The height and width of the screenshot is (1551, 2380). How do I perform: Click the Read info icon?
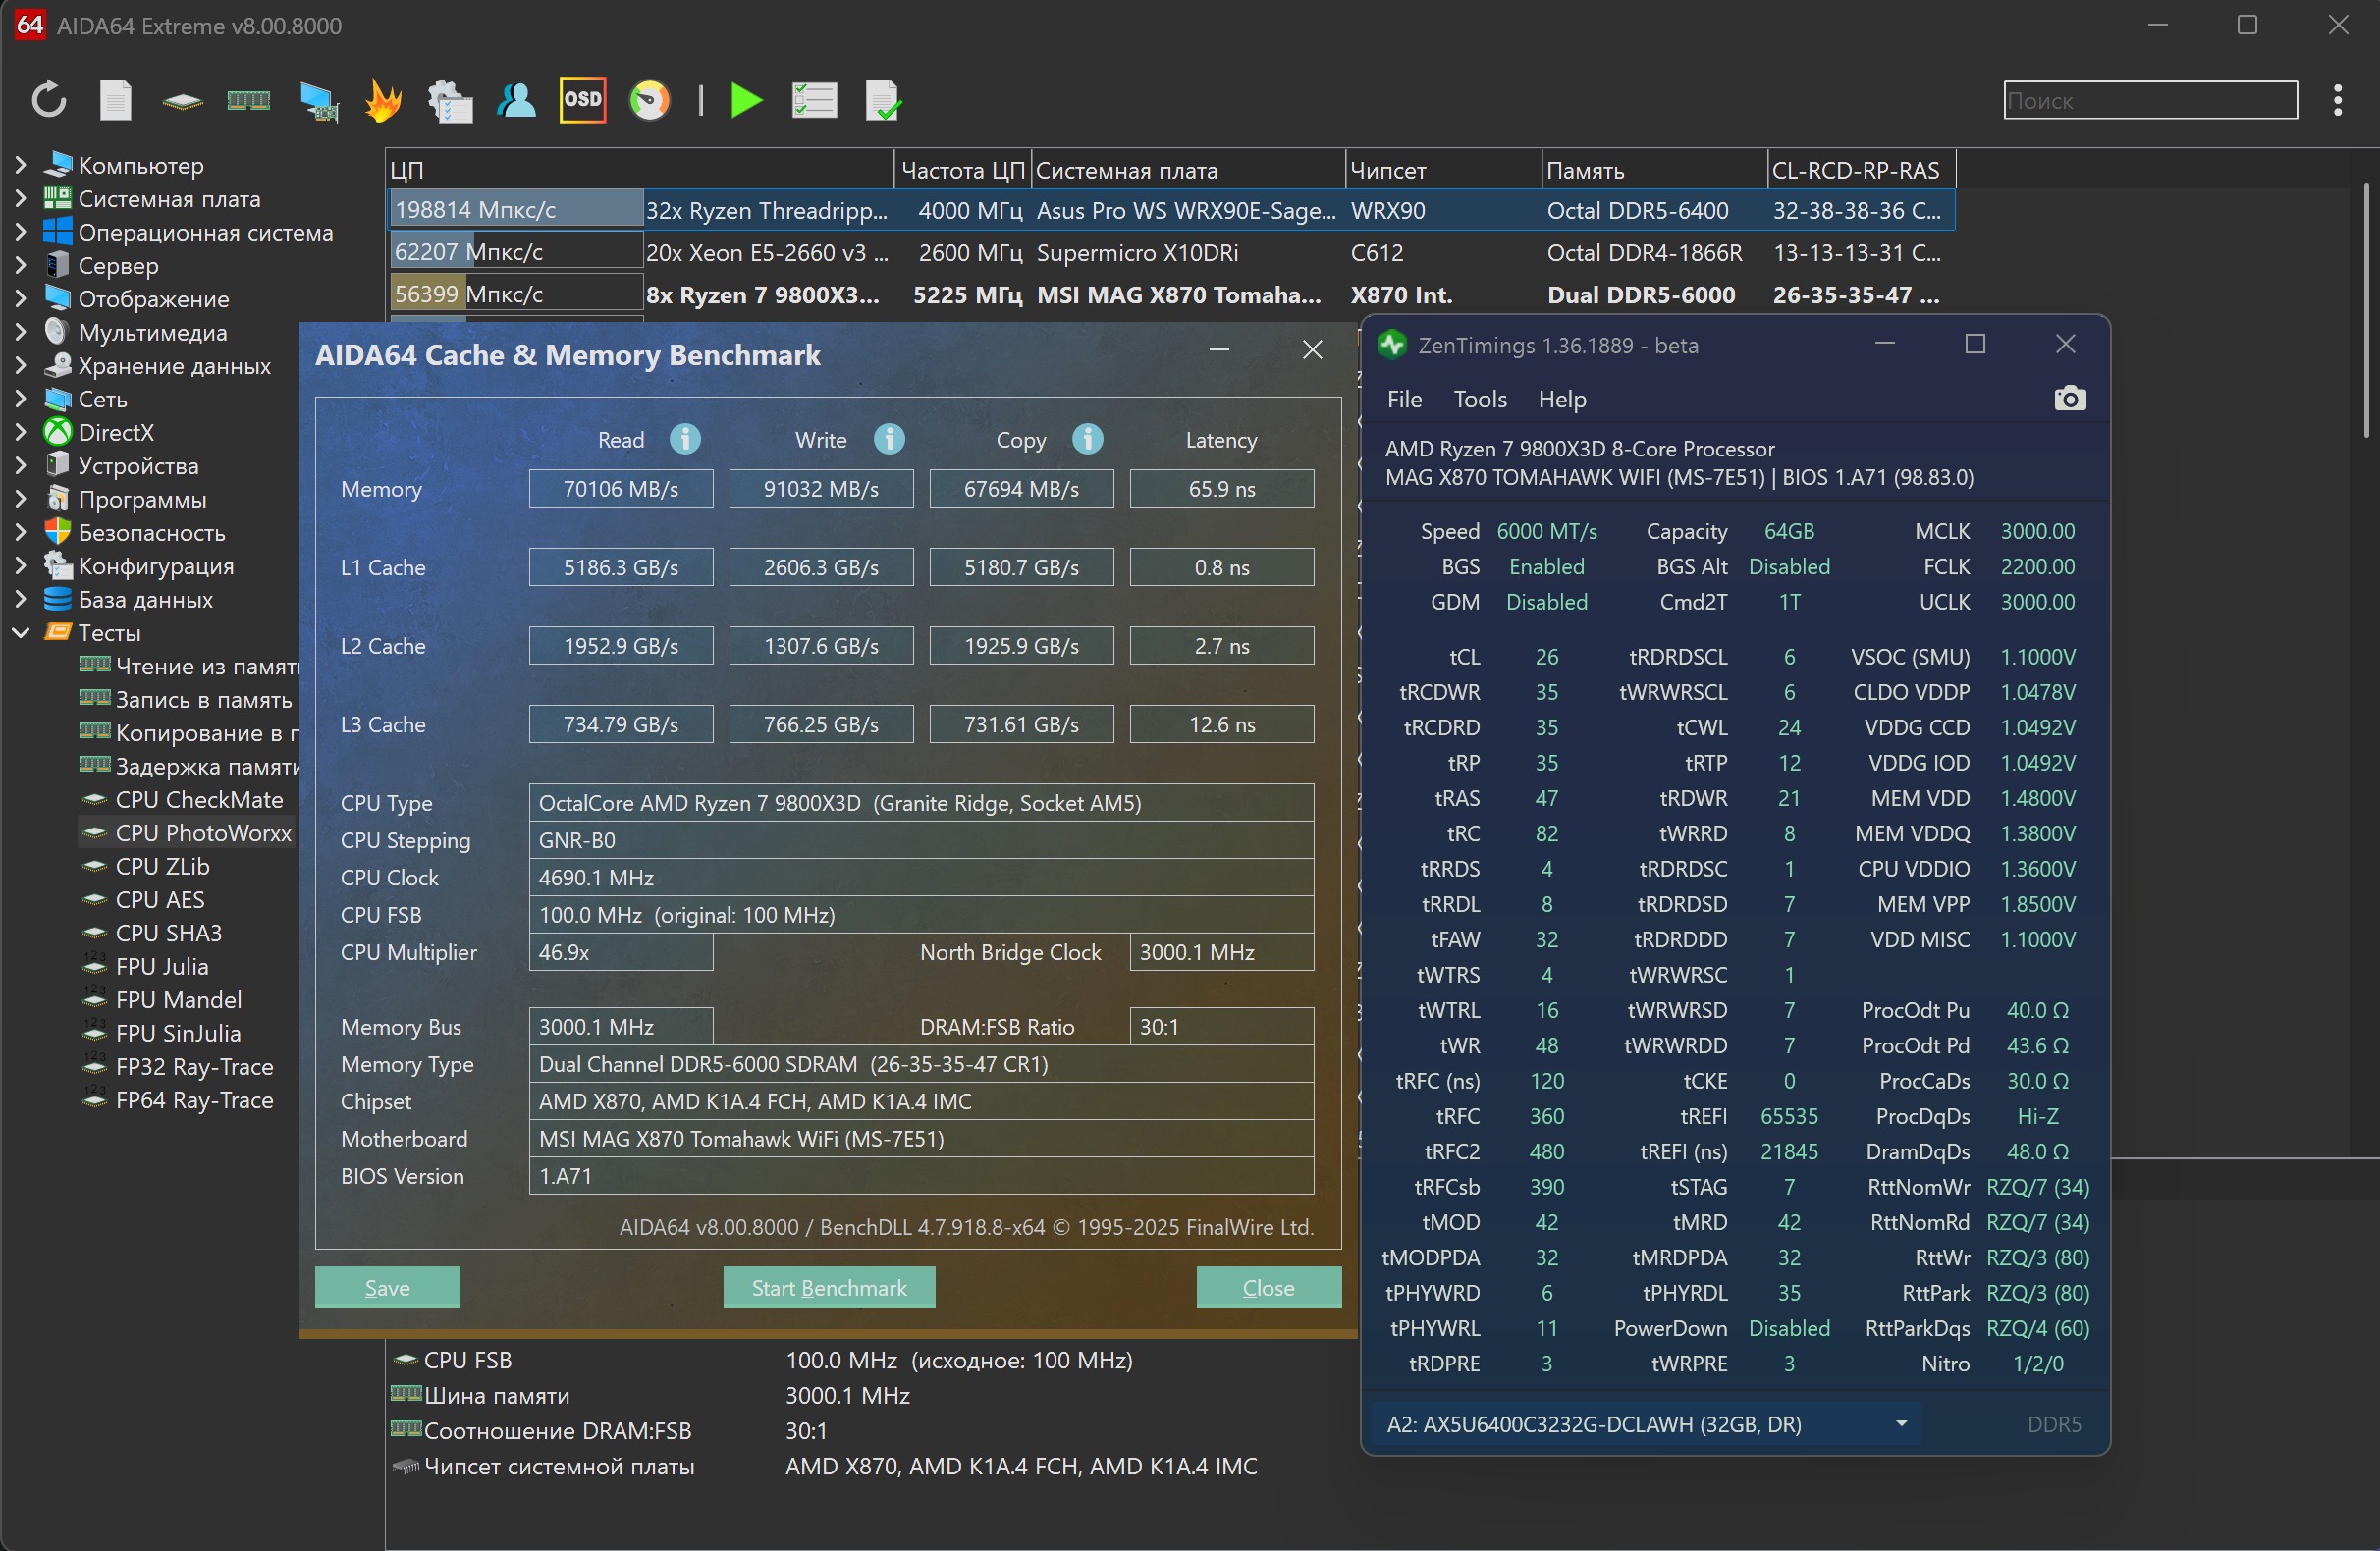[x=685, y=439]
